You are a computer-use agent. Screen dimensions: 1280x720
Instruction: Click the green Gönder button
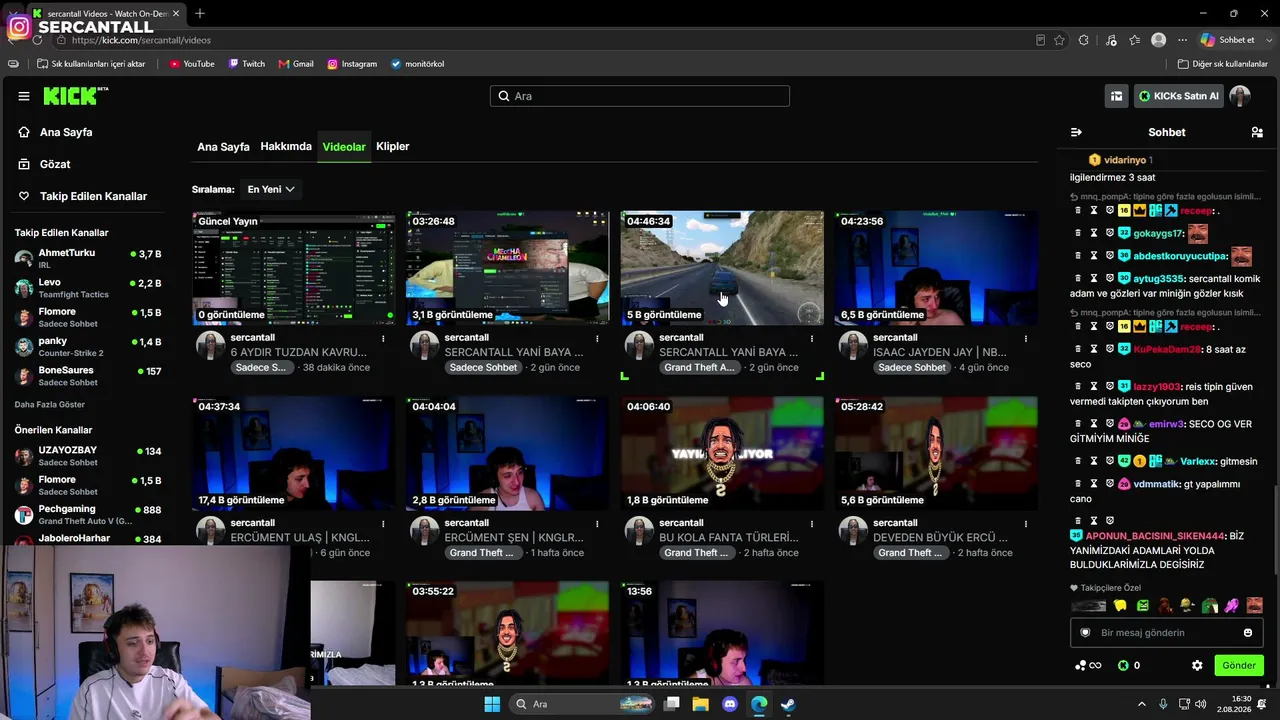[1238, 665]
